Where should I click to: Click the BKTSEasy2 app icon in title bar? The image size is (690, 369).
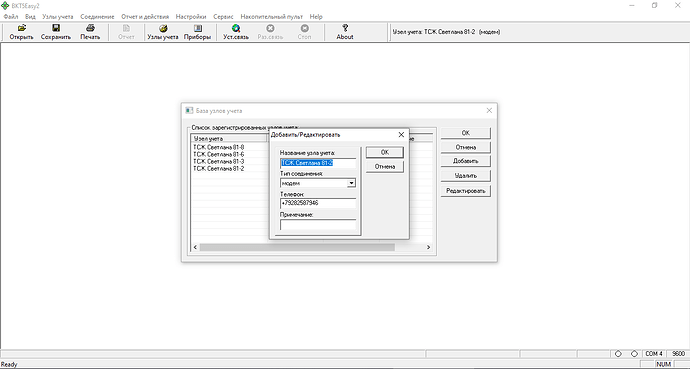coord(5,6)
